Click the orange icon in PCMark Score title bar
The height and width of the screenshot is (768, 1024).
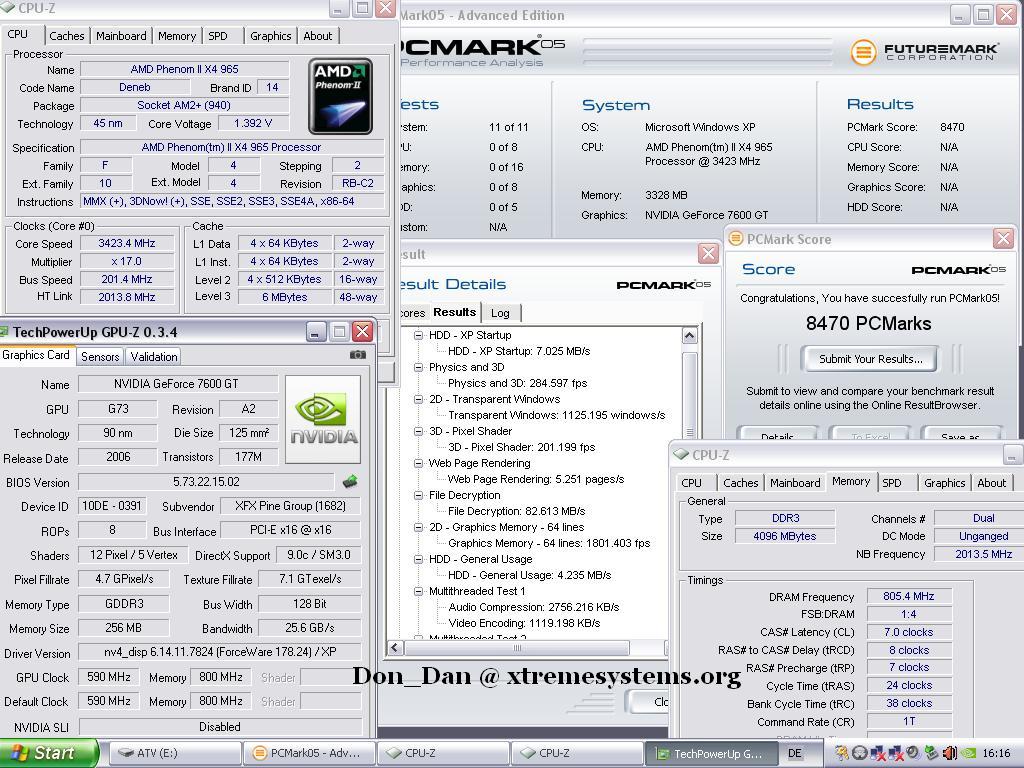coord(736,239)
